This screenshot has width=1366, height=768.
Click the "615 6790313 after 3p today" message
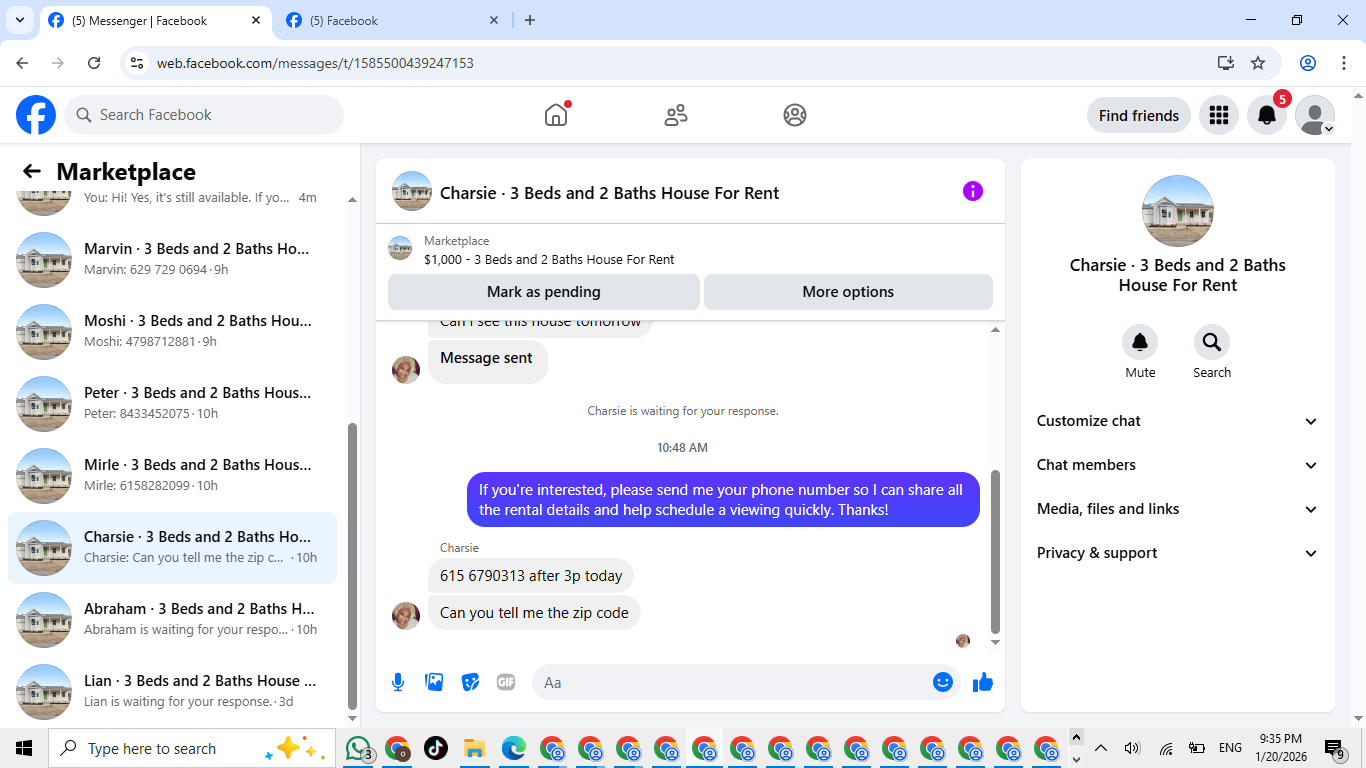tap(531, 576)
